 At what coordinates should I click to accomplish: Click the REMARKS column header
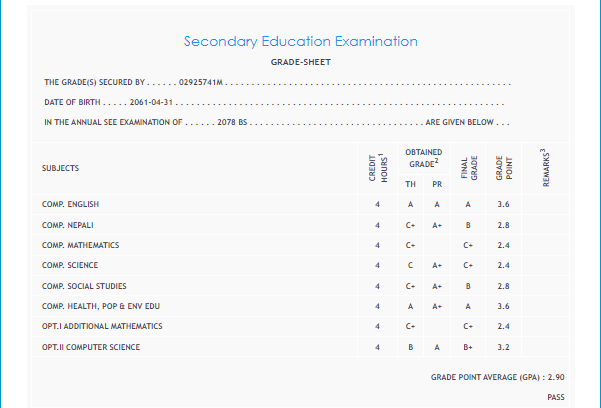click(x=545, y=166)
